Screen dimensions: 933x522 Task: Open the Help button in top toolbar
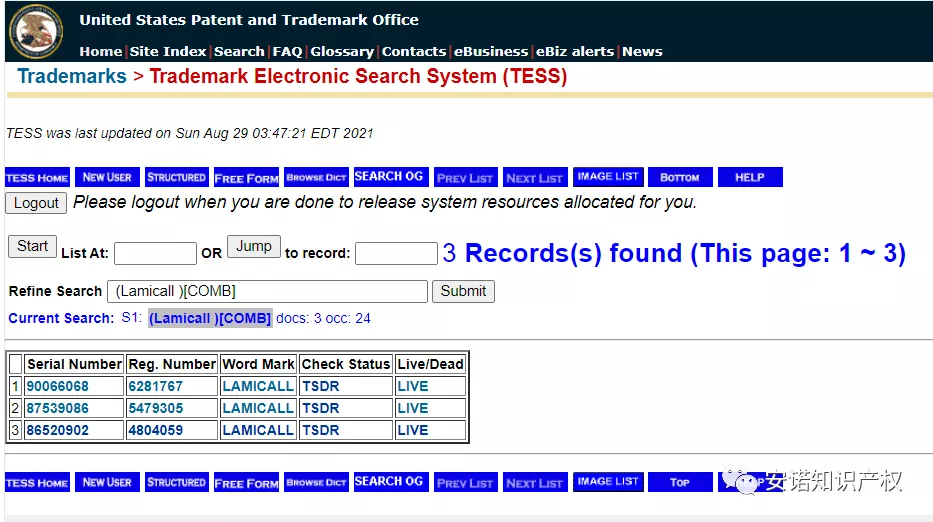tap(750, 177)
